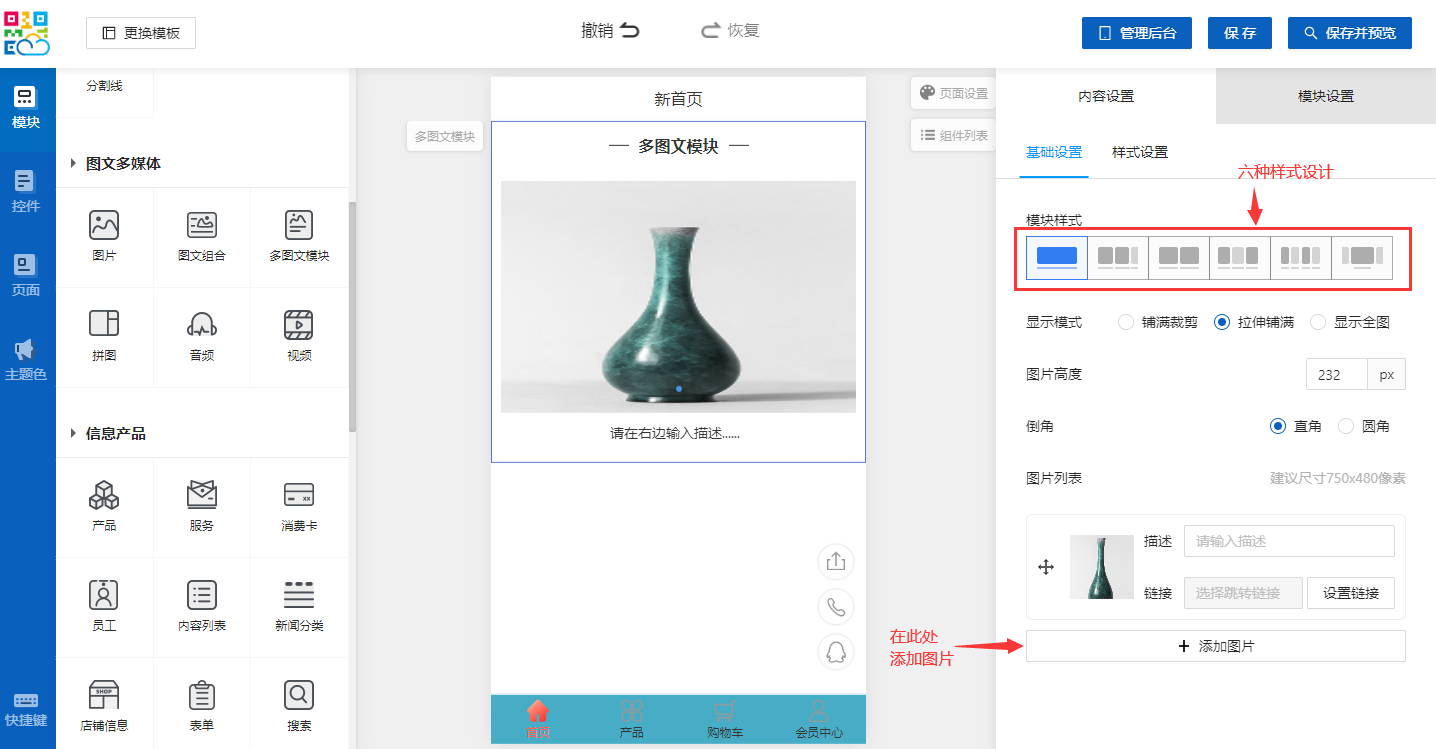Open the 样式设置 sub-tab
This screenshot has height=749, width=1436.
click(x=1139, y=152)
